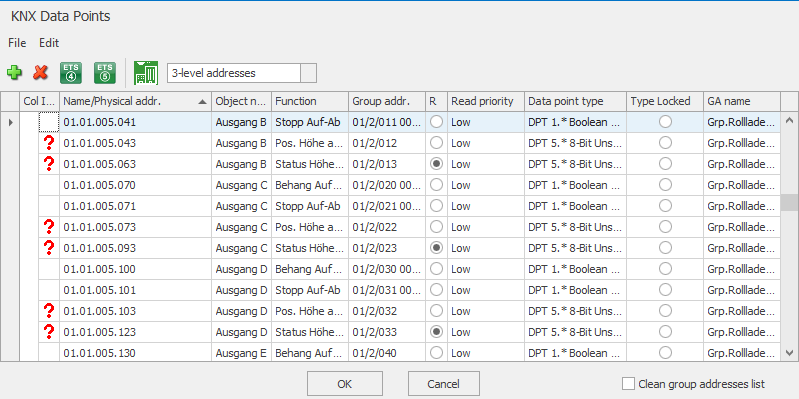Toggle Type Locked for 01.01.005.071
The width and height of the screenshot is (799, 399).
pos(665,205)
